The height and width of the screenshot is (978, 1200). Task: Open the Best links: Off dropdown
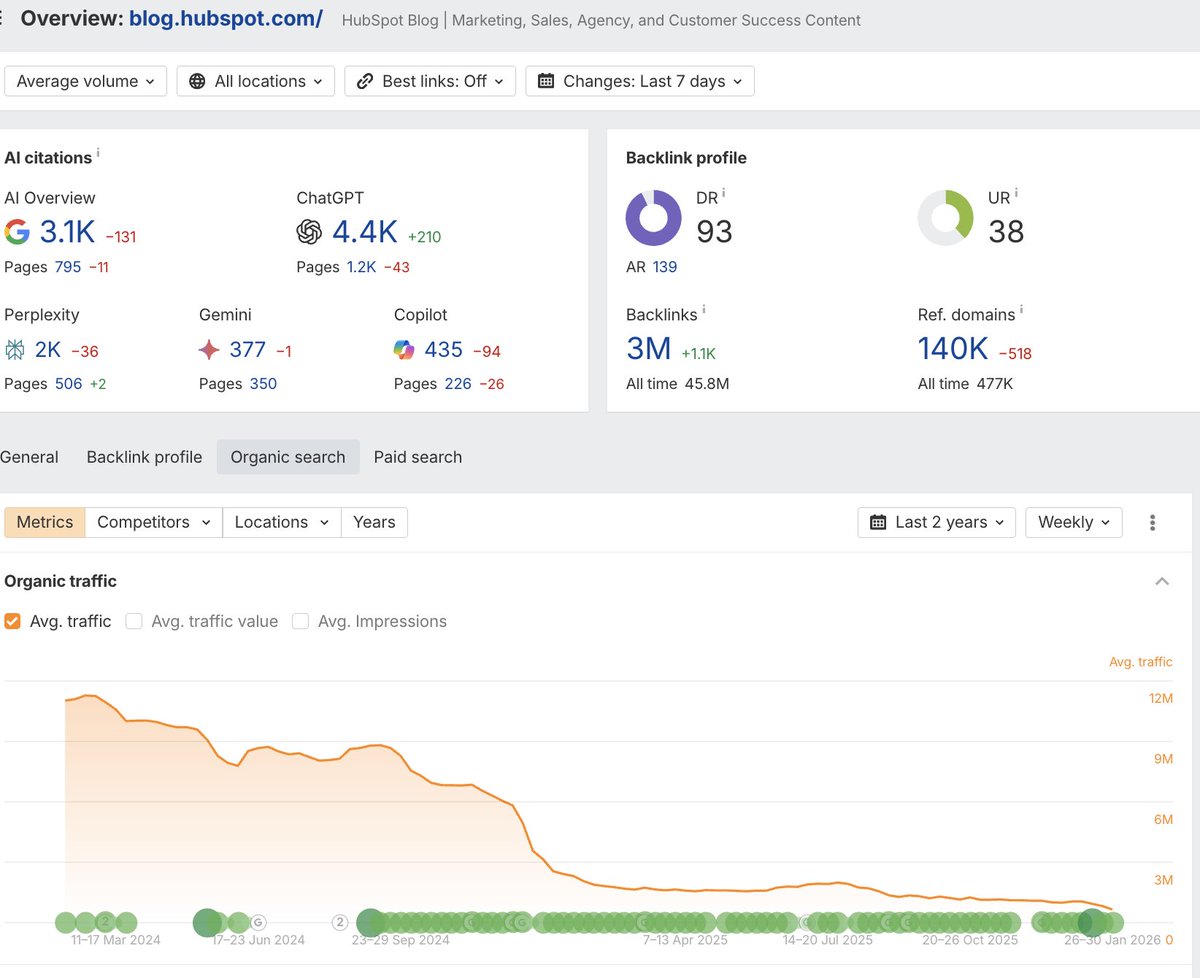(x=430, y=81)
